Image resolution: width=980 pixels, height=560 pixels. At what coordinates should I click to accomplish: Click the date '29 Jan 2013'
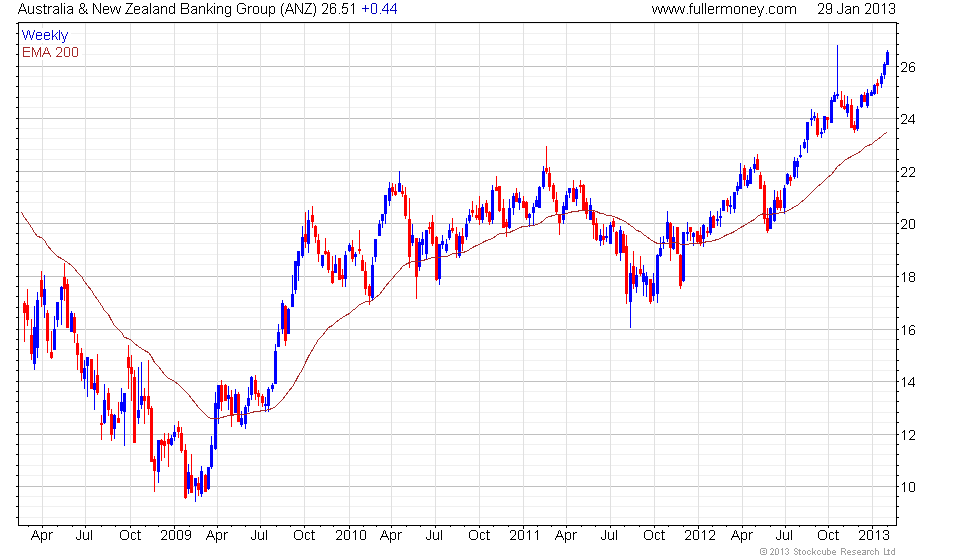(x=856, y=9)
